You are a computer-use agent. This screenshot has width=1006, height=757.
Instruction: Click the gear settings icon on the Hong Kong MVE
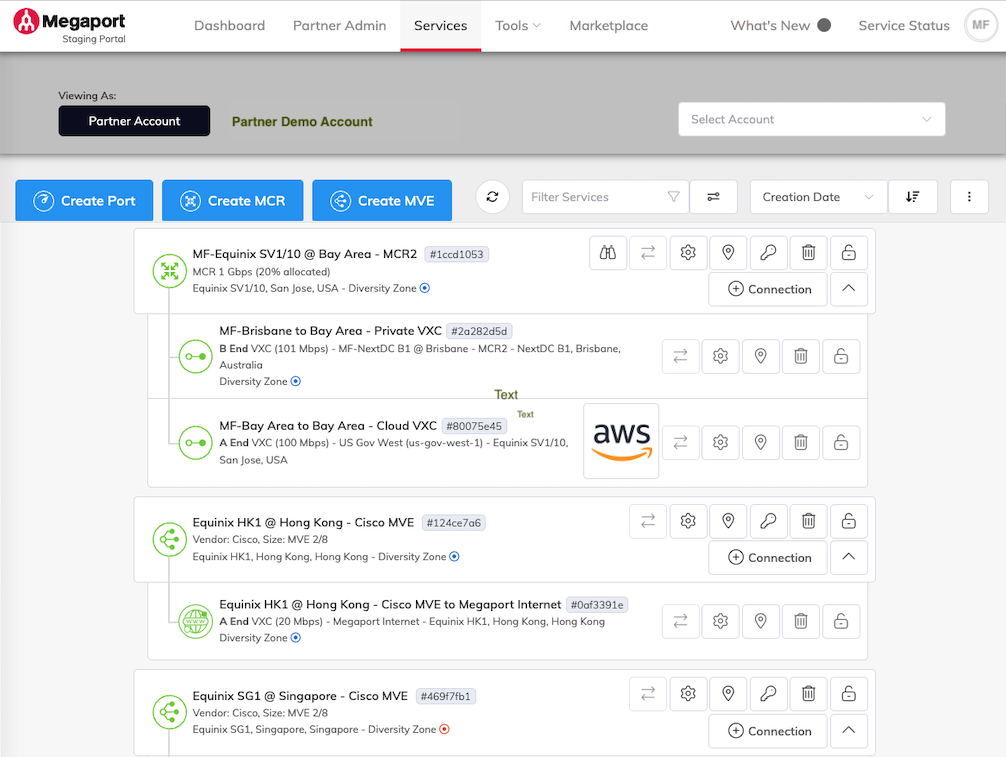coord(688,521)
